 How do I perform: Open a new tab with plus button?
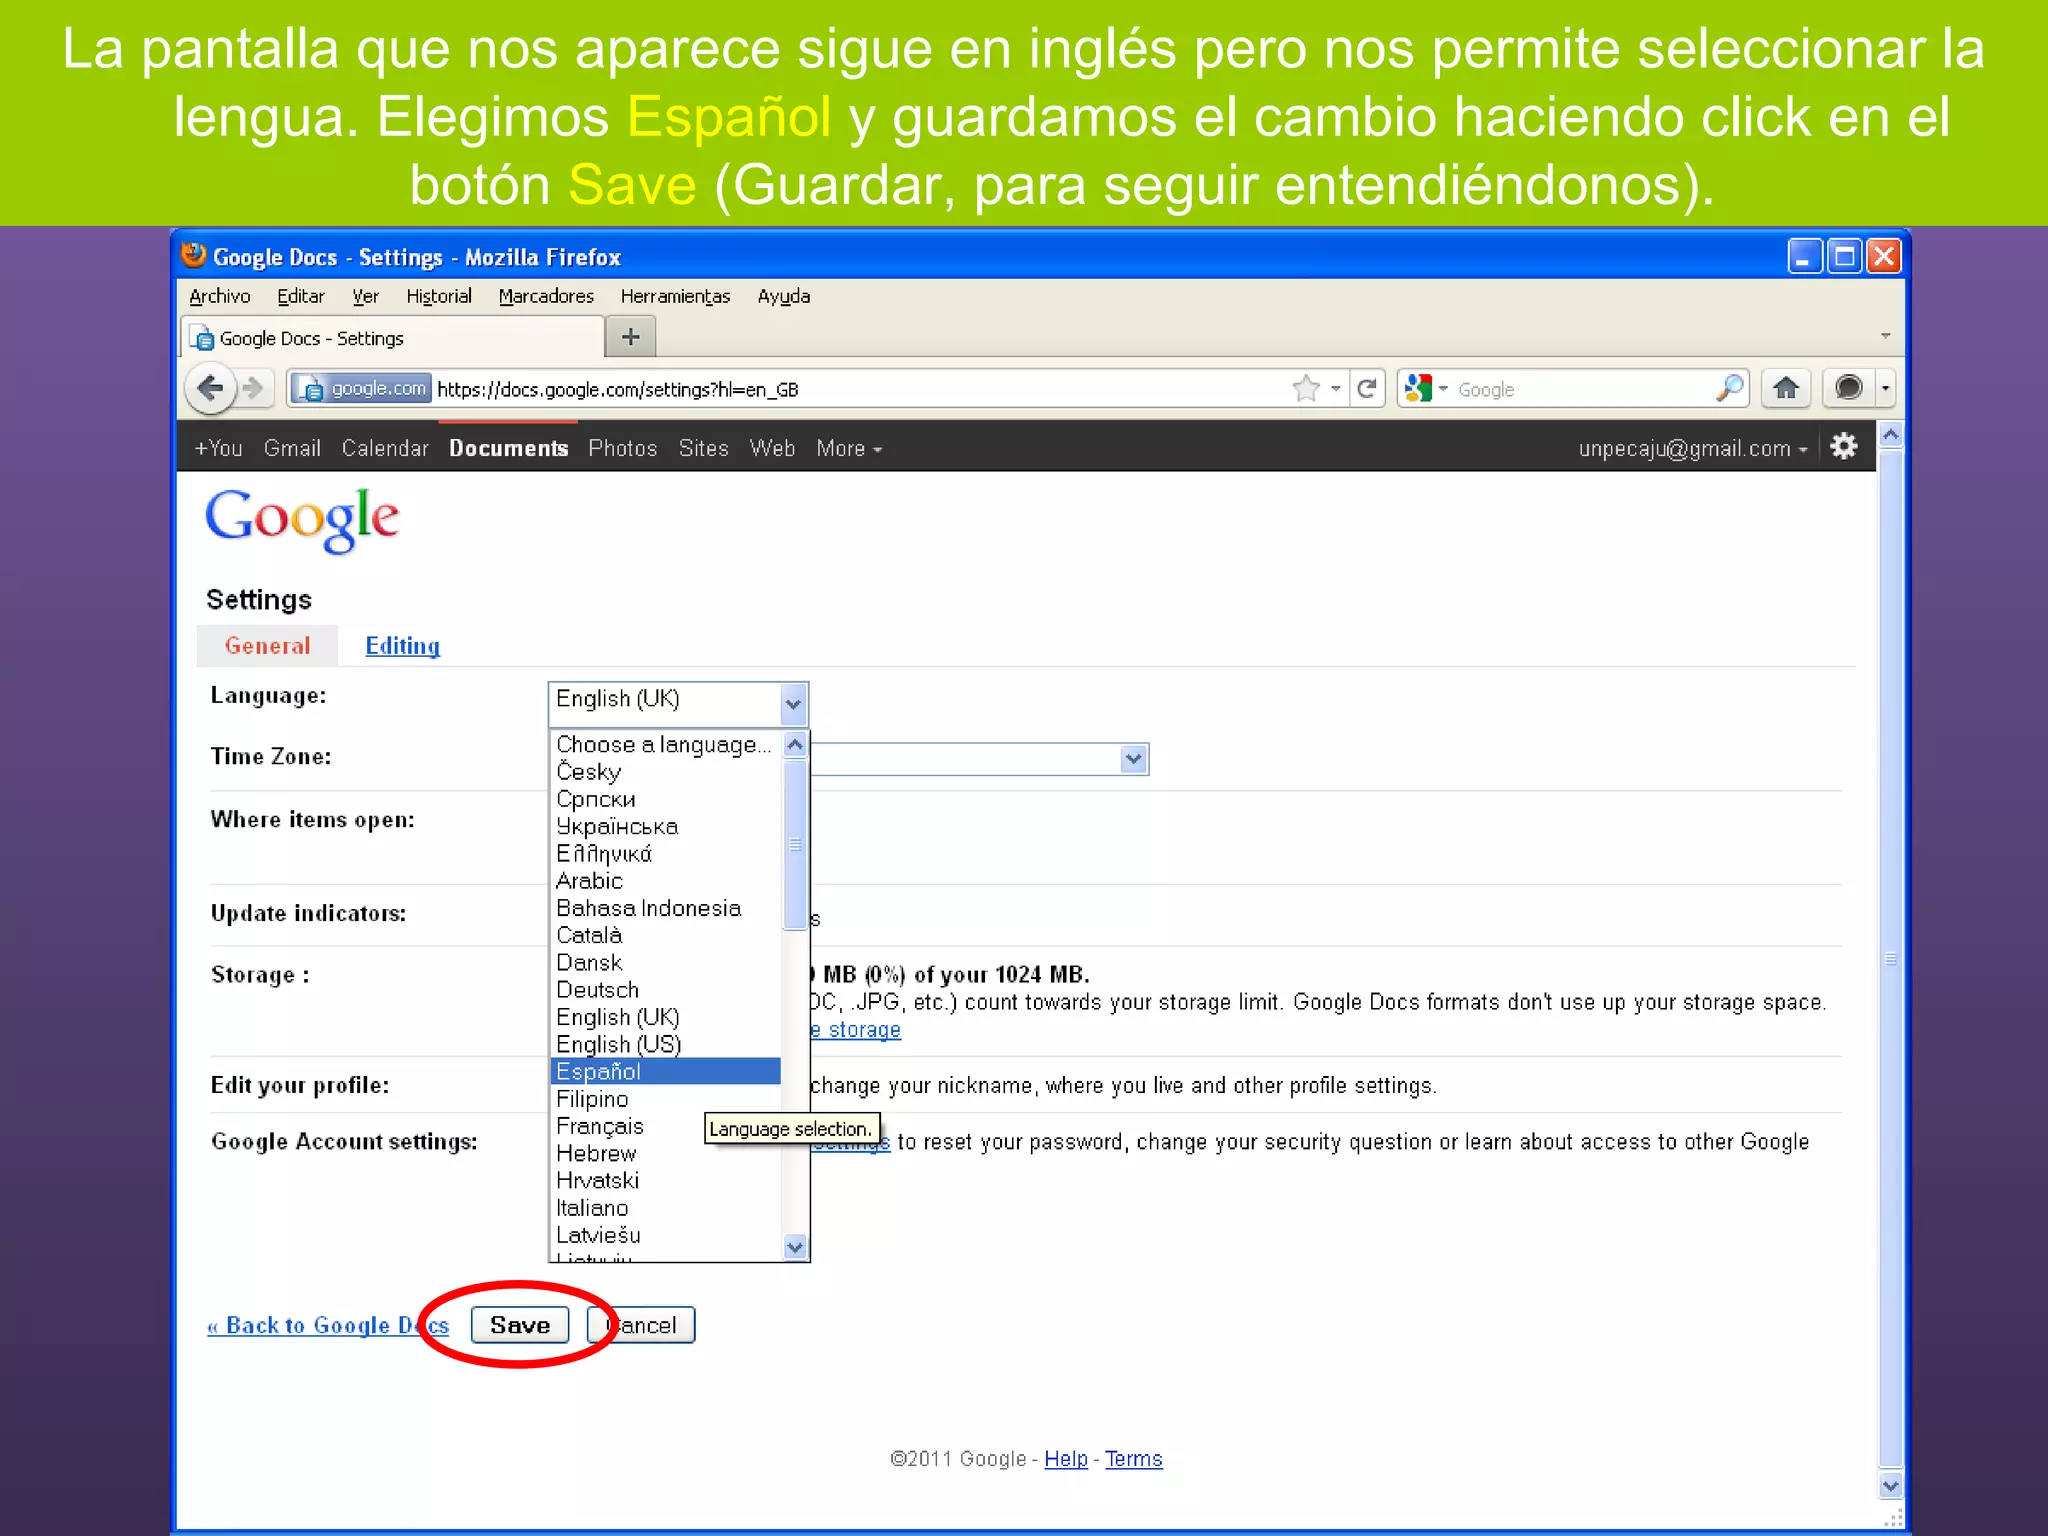tap(630, 337)
